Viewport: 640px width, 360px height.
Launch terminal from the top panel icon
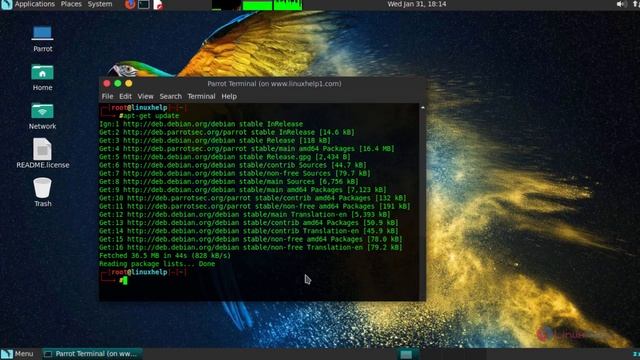(x=144, y=4)
